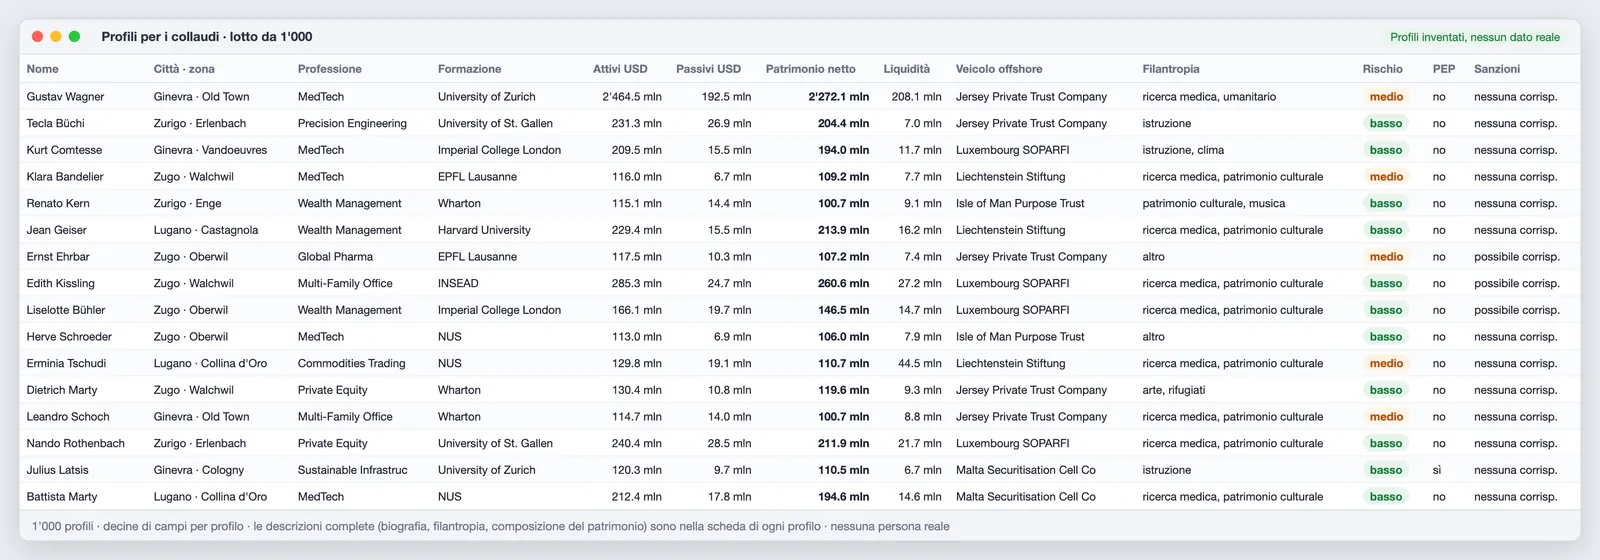The height and width of the screenshot is (560, 1600).
Task: Select the name Nando Rothenbach
Action: click(76, 443)
